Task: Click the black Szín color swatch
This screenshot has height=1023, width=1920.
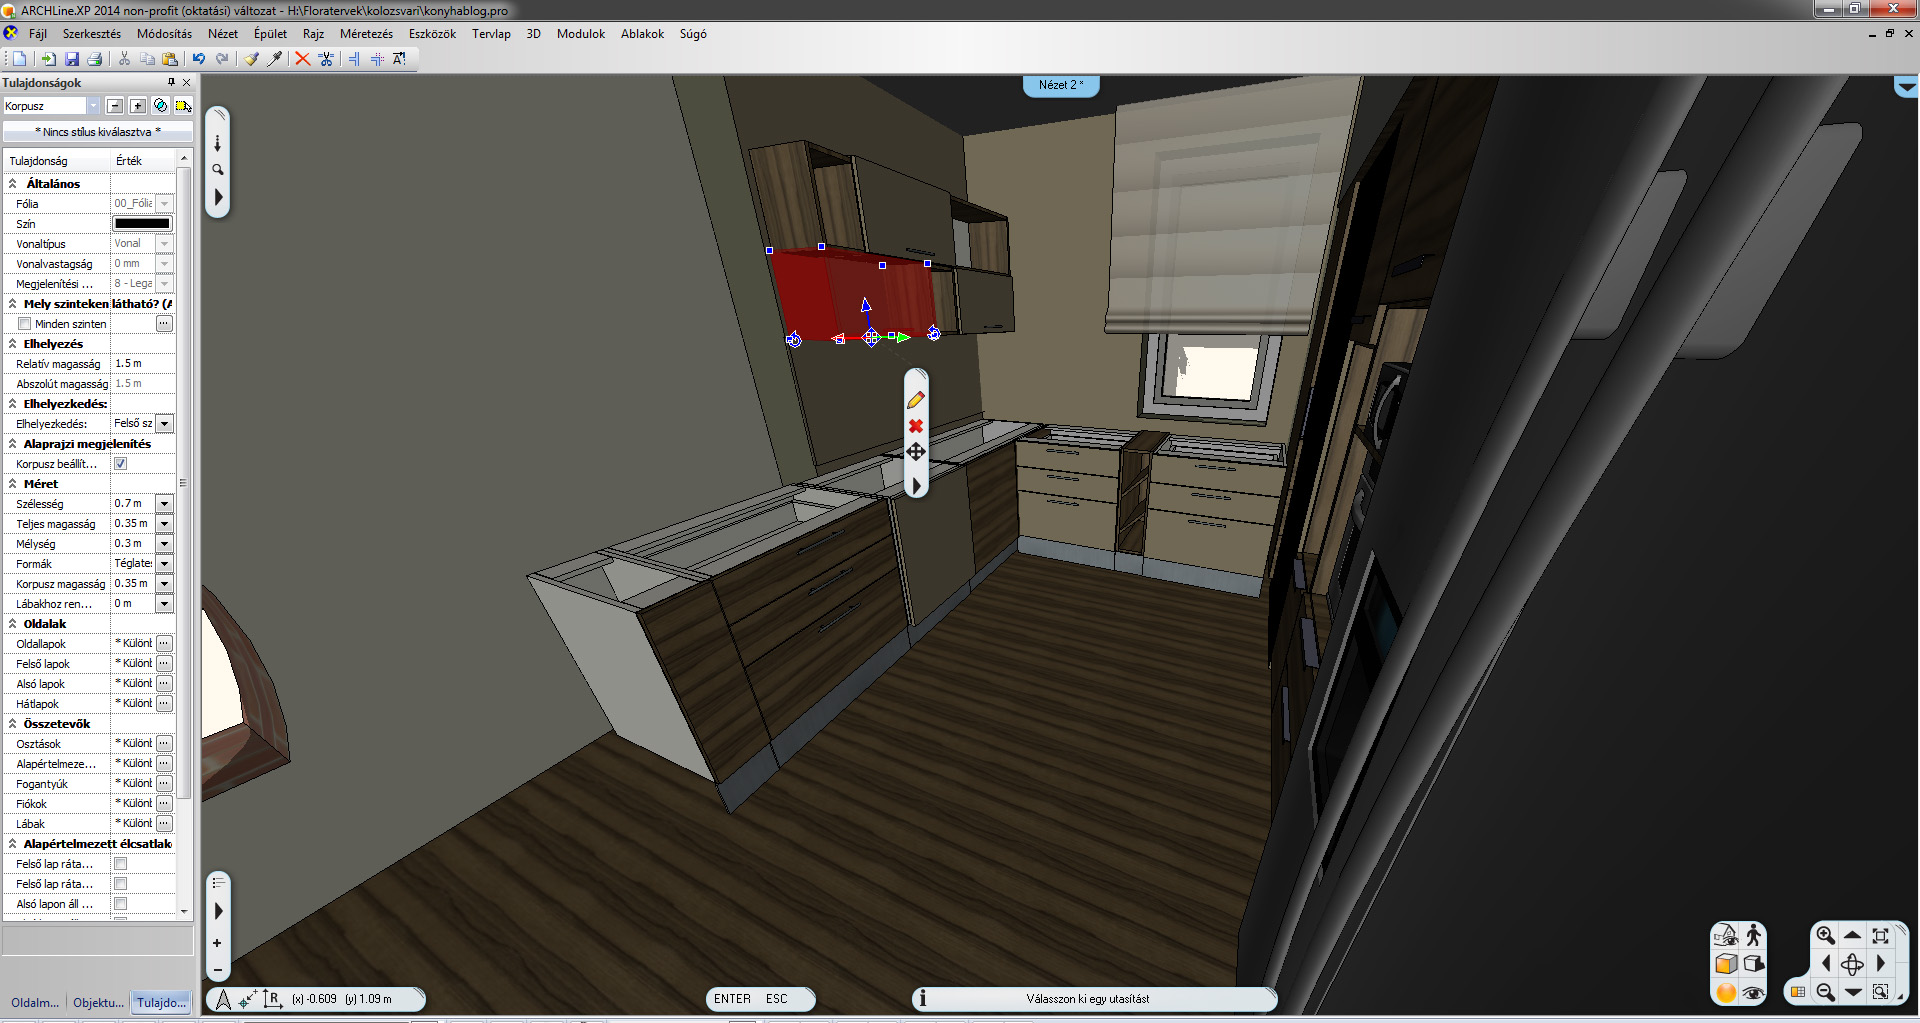Action: pos(142,224)
